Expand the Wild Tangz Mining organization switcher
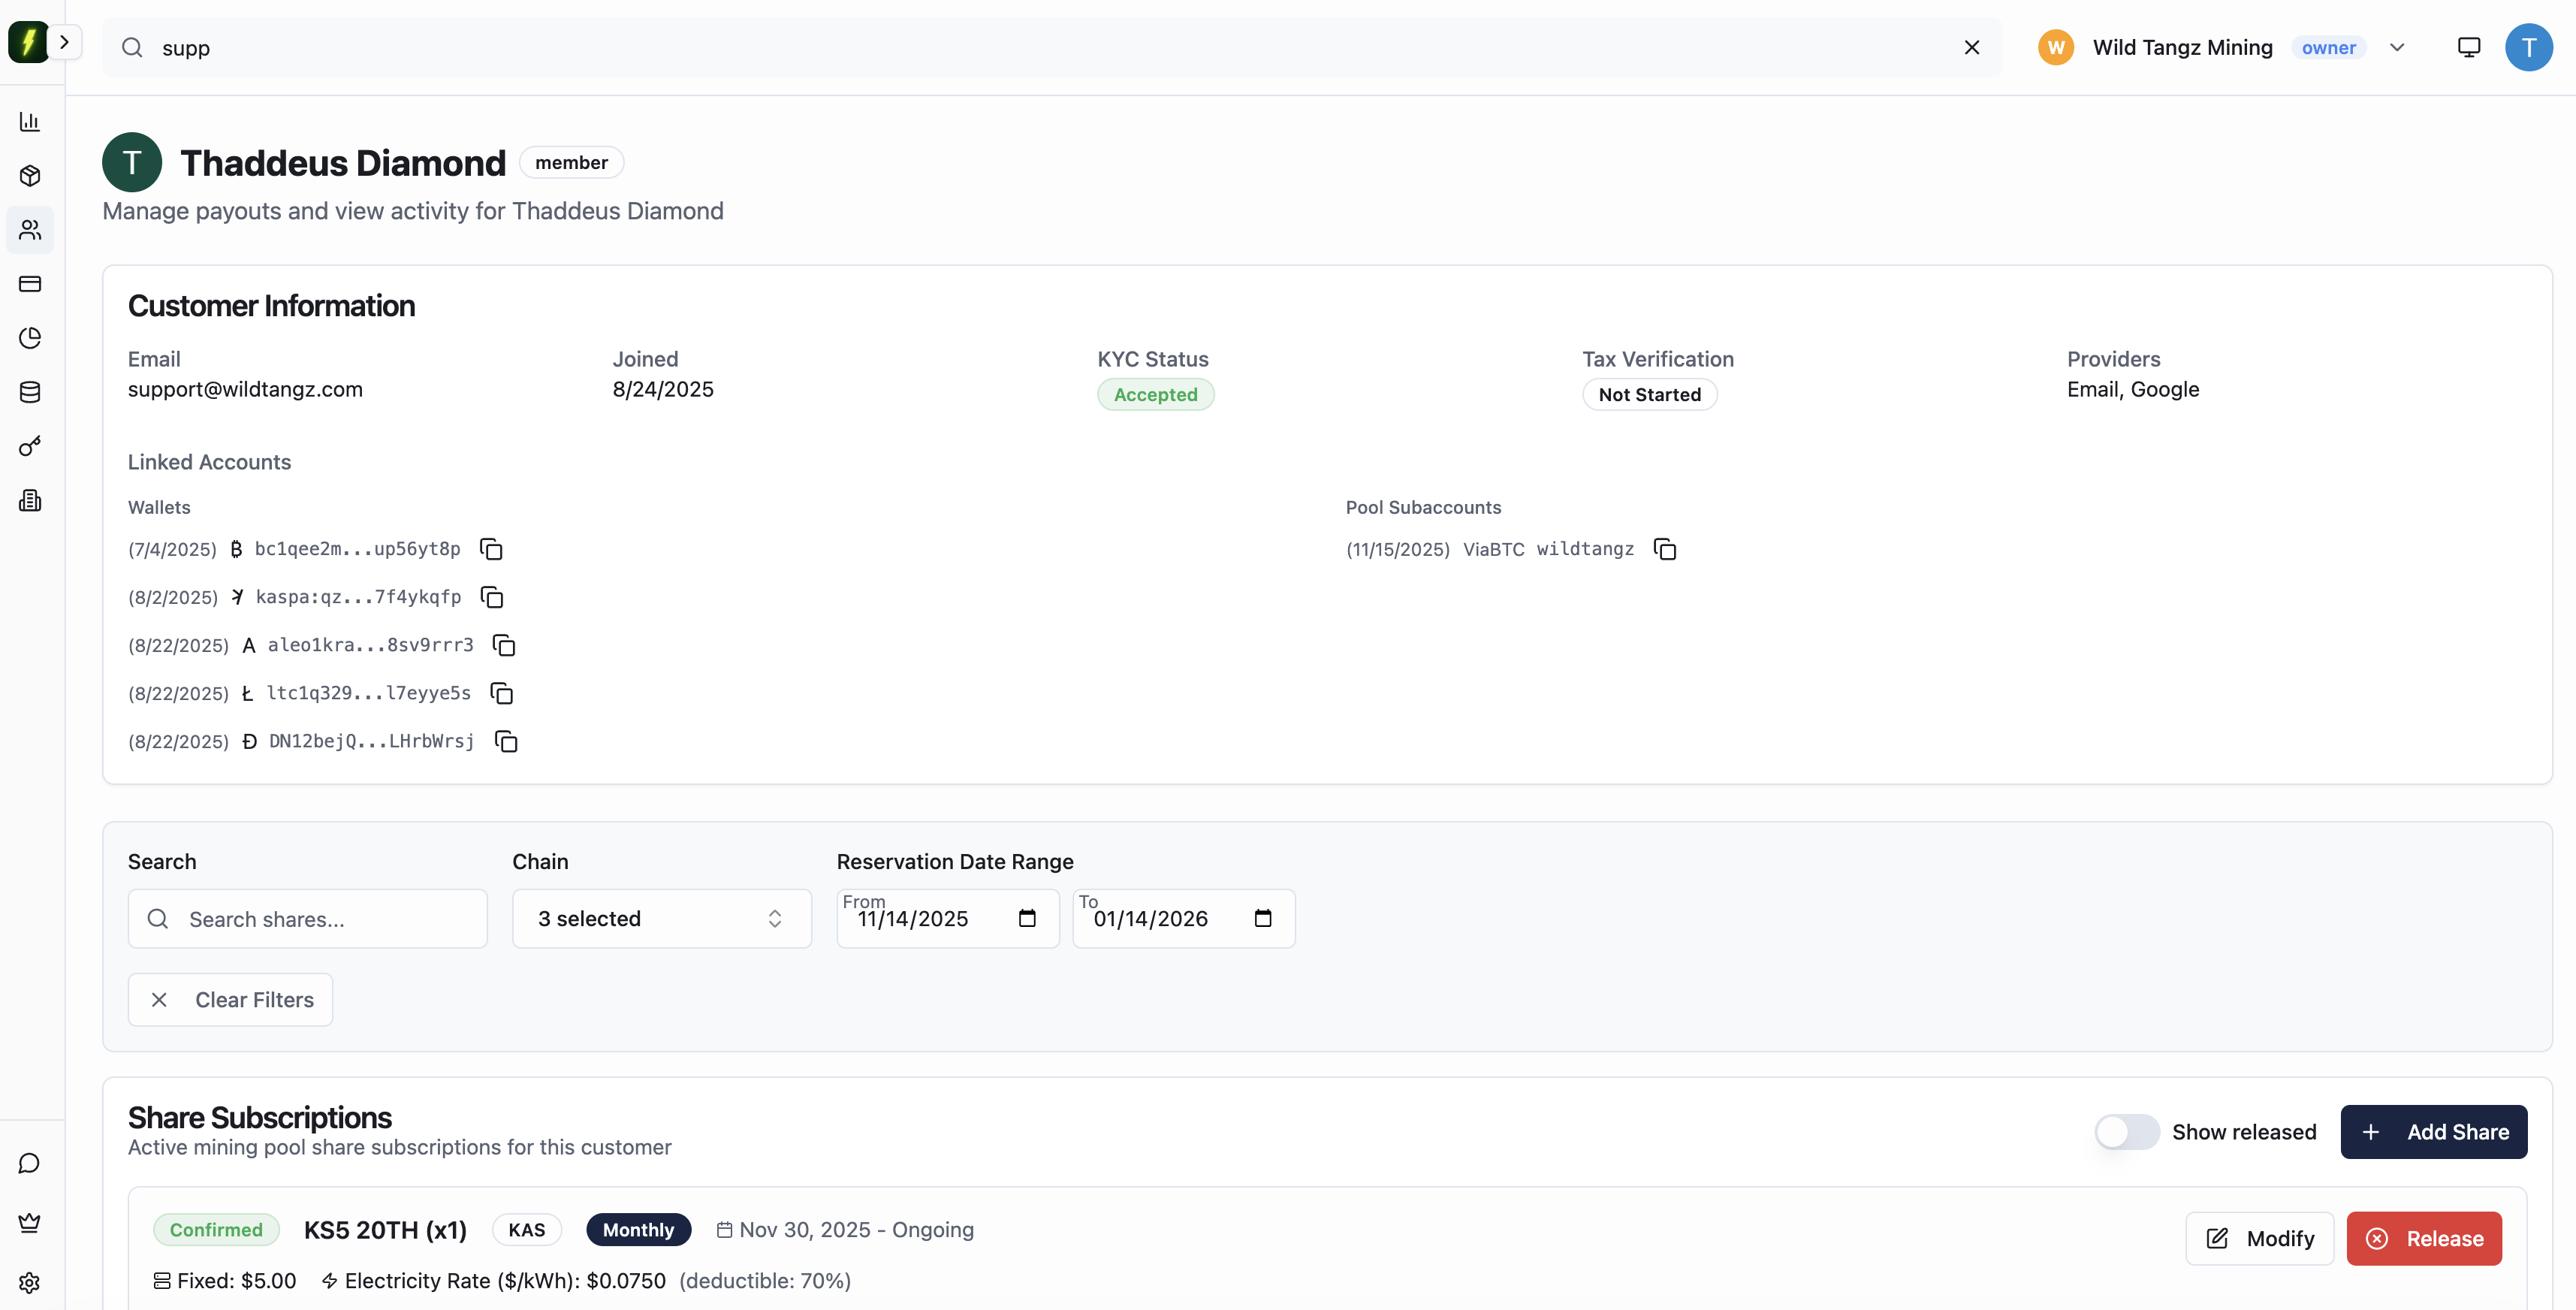Image resolution: width=2576 pixels, height=1310 pixels. tap(2397, 47)
